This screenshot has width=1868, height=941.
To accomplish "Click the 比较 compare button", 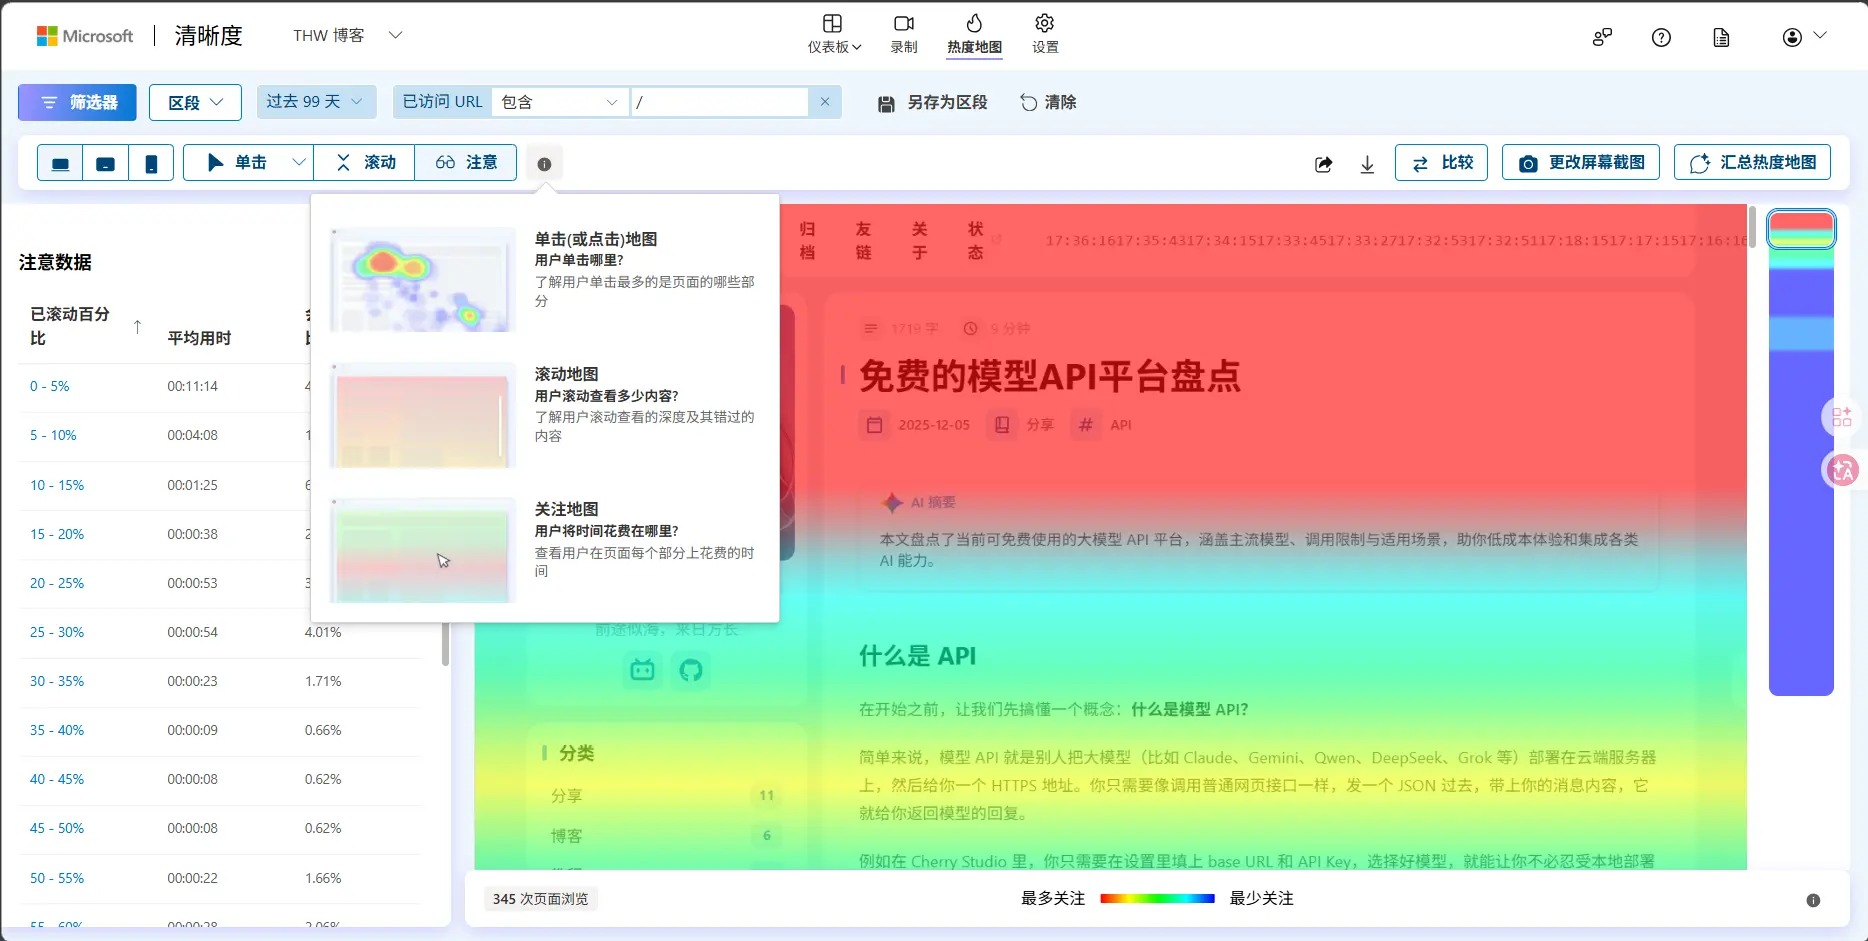I will tap(1440, 162).
